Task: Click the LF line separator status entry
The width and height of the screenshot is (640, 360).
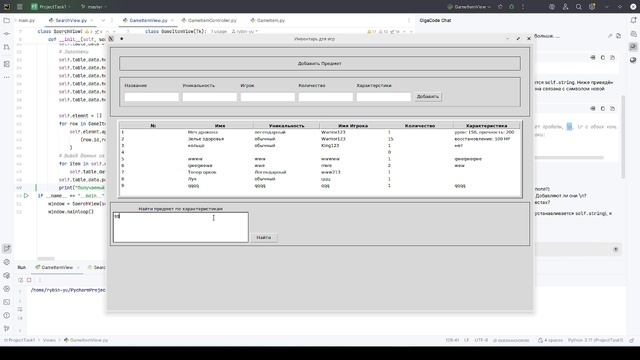Action: tap(467, 340)
